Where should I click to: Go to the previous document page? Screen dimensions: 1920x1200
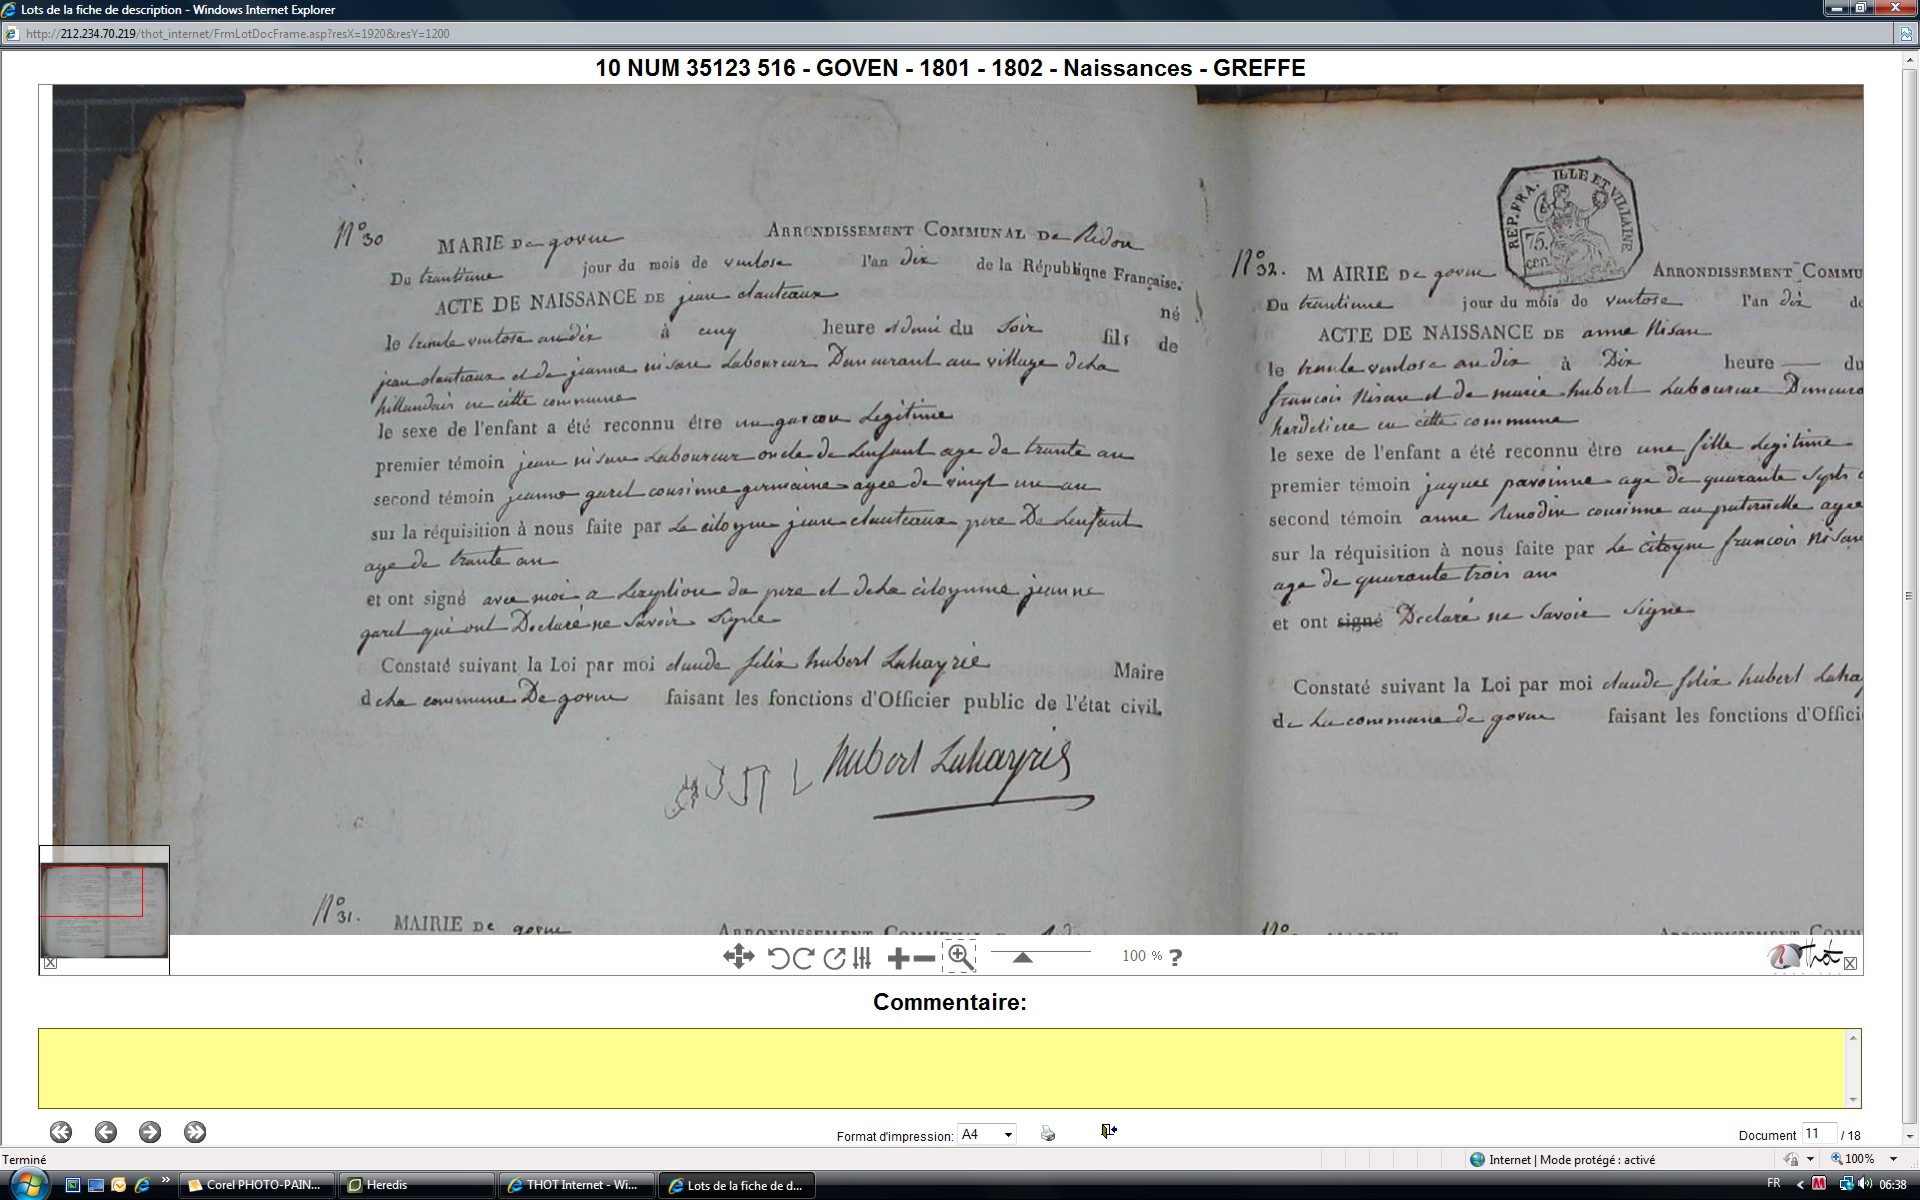click(x=106, y=1132)
